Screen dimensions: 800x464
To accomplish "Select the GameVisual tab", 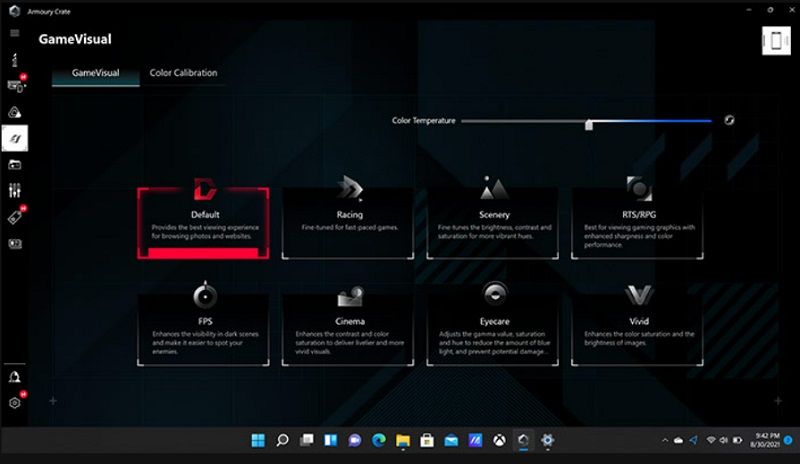I will pyautogui.click(x=95, y=73).
